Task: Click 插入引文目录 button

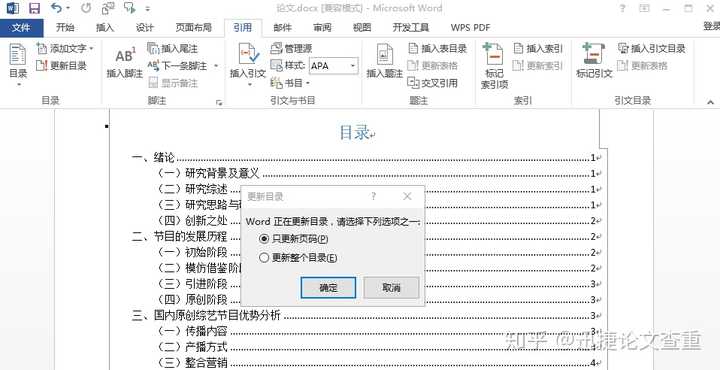Action: tap(651, 49)
